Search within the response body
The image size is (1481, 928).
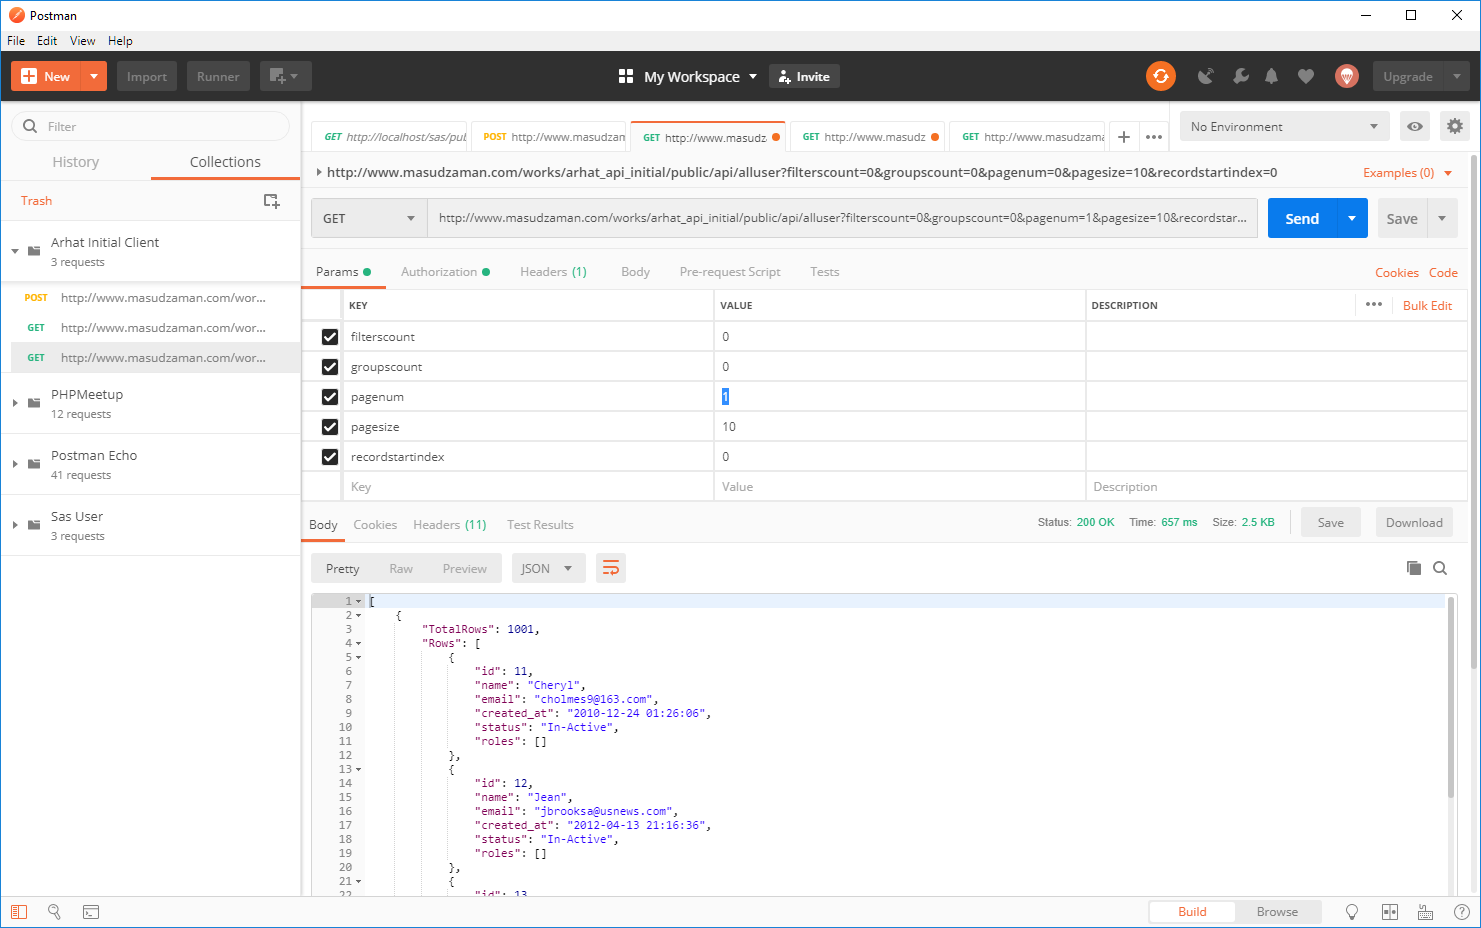pyautogui.click(x=1440, y=568)
